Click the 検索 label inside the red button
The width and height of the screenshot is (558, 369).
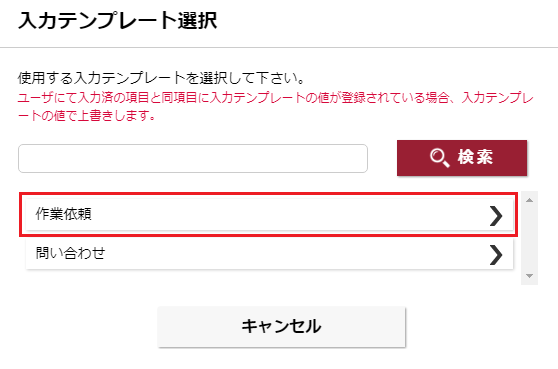(x=475, y=157)
